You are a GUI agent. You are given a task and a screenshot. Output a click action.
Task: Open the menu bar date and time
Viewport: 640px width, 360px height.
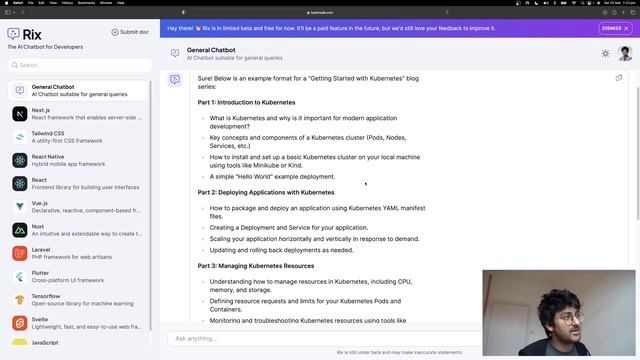[x=619, y=3]
